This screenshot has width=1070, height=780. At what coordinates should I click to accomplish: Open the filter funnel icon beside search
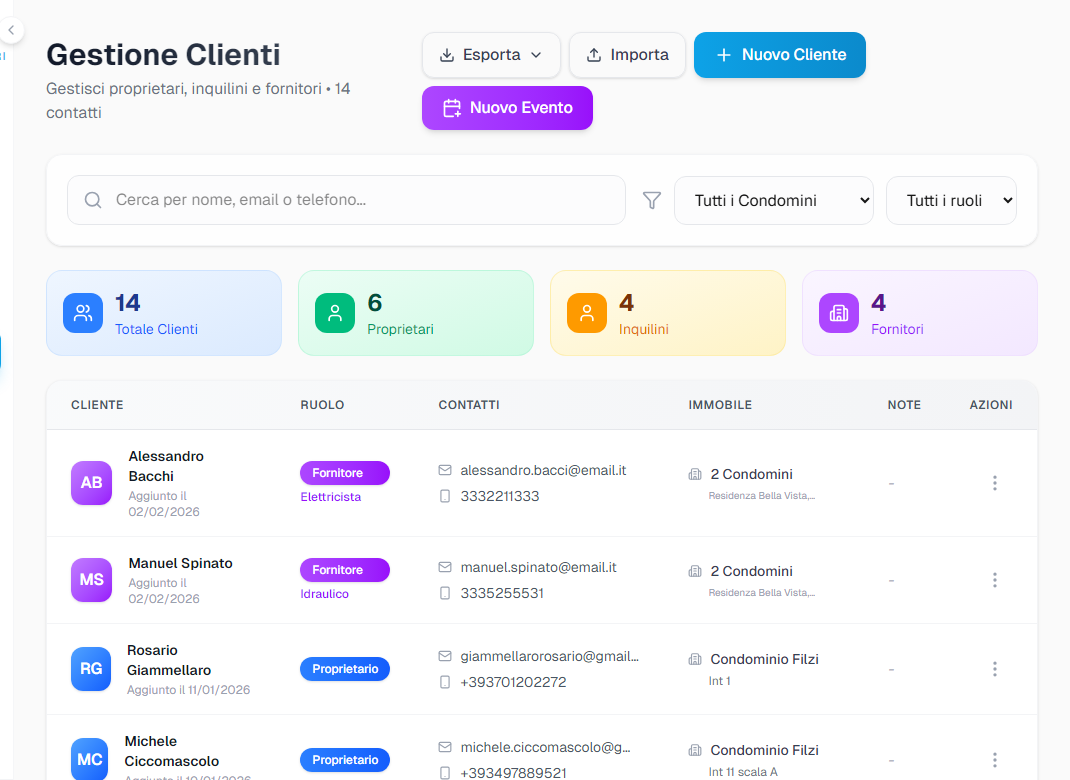coord(651,200)
